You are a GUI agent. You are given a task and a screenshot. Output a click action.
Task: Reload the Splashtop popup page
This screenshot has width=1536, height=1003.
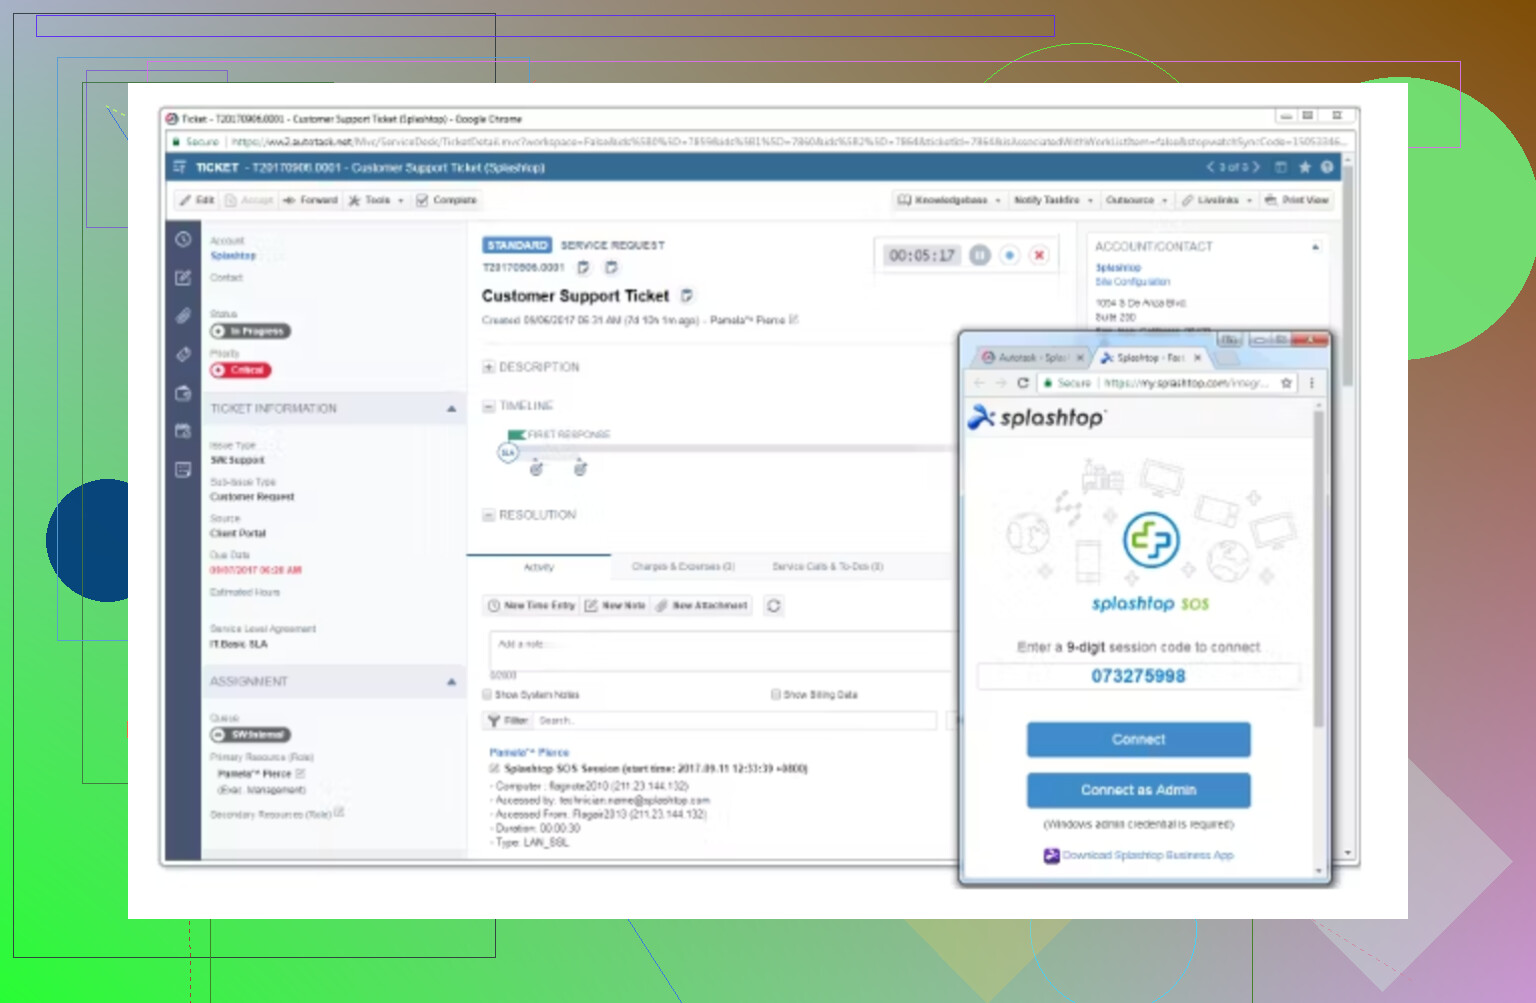[1023, 383]
